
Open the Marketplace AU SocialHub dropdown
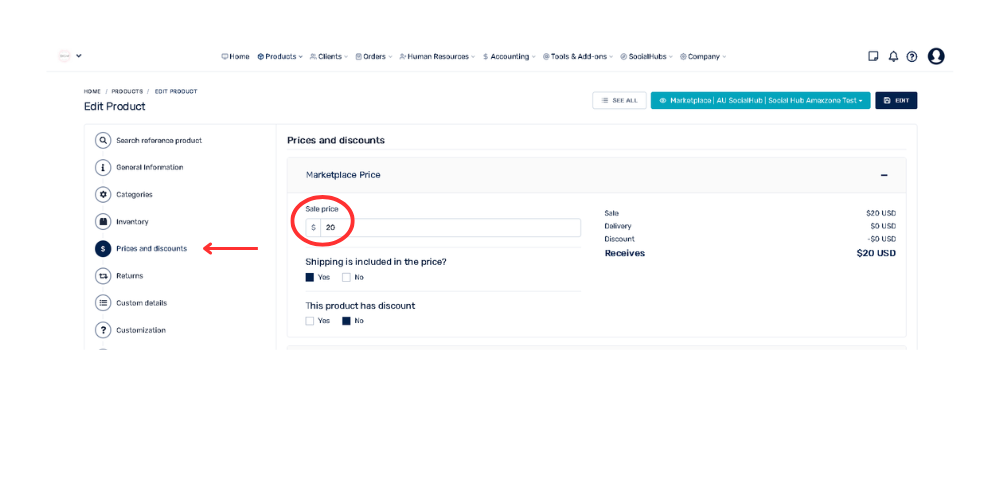[760, 101]
